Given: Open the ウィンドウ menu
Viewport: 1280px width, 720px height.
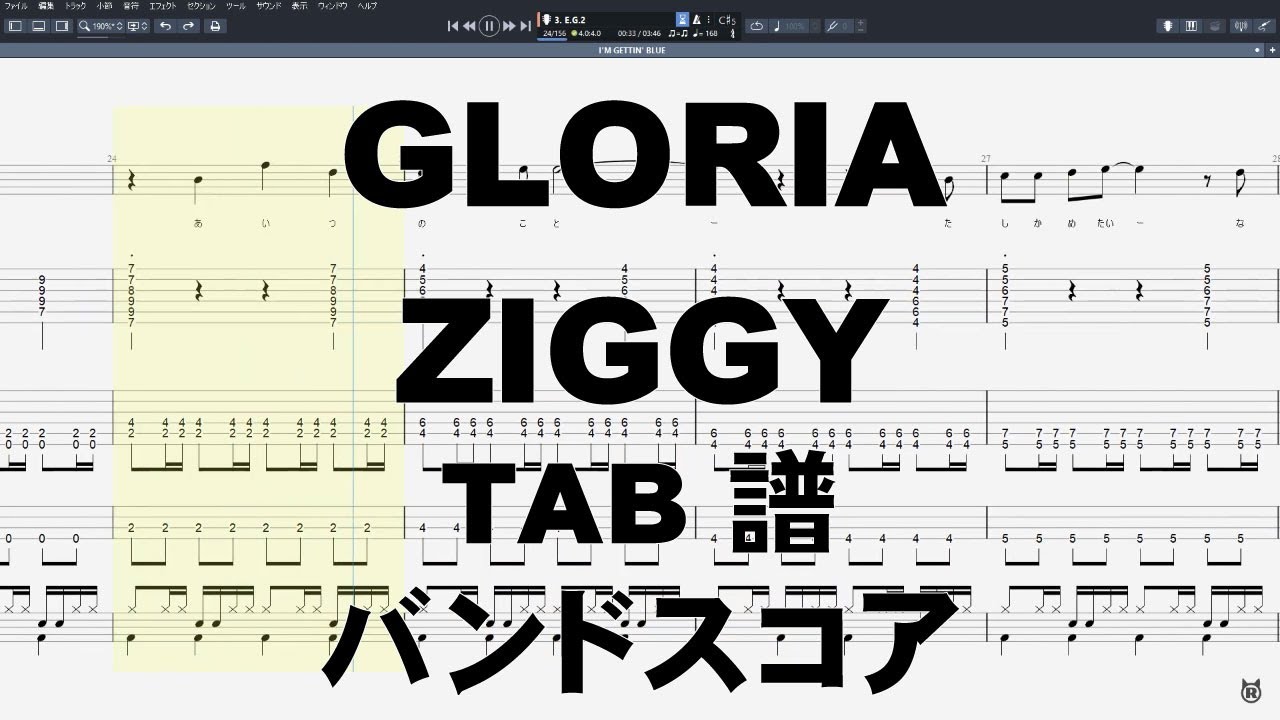Looking at the screenshot, I should tap(333, 6).
